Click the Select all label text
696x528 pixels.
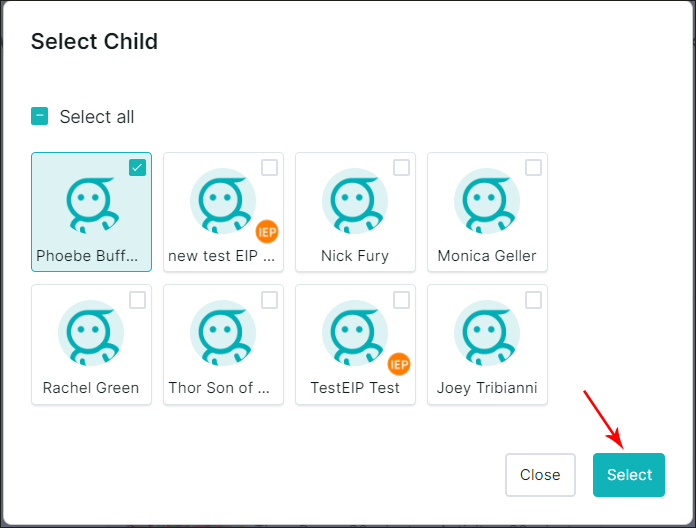point(97,117)
